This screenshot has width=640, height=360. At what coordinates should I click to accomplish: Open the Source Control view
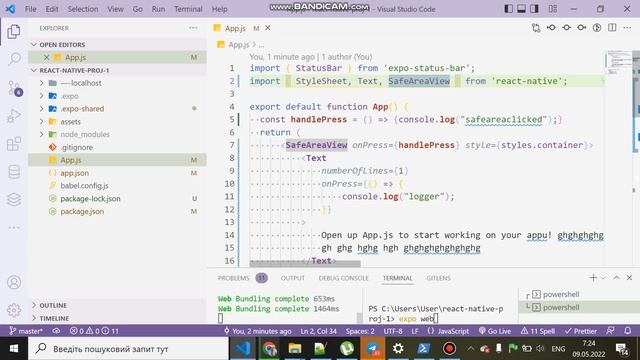coord(14,88)
